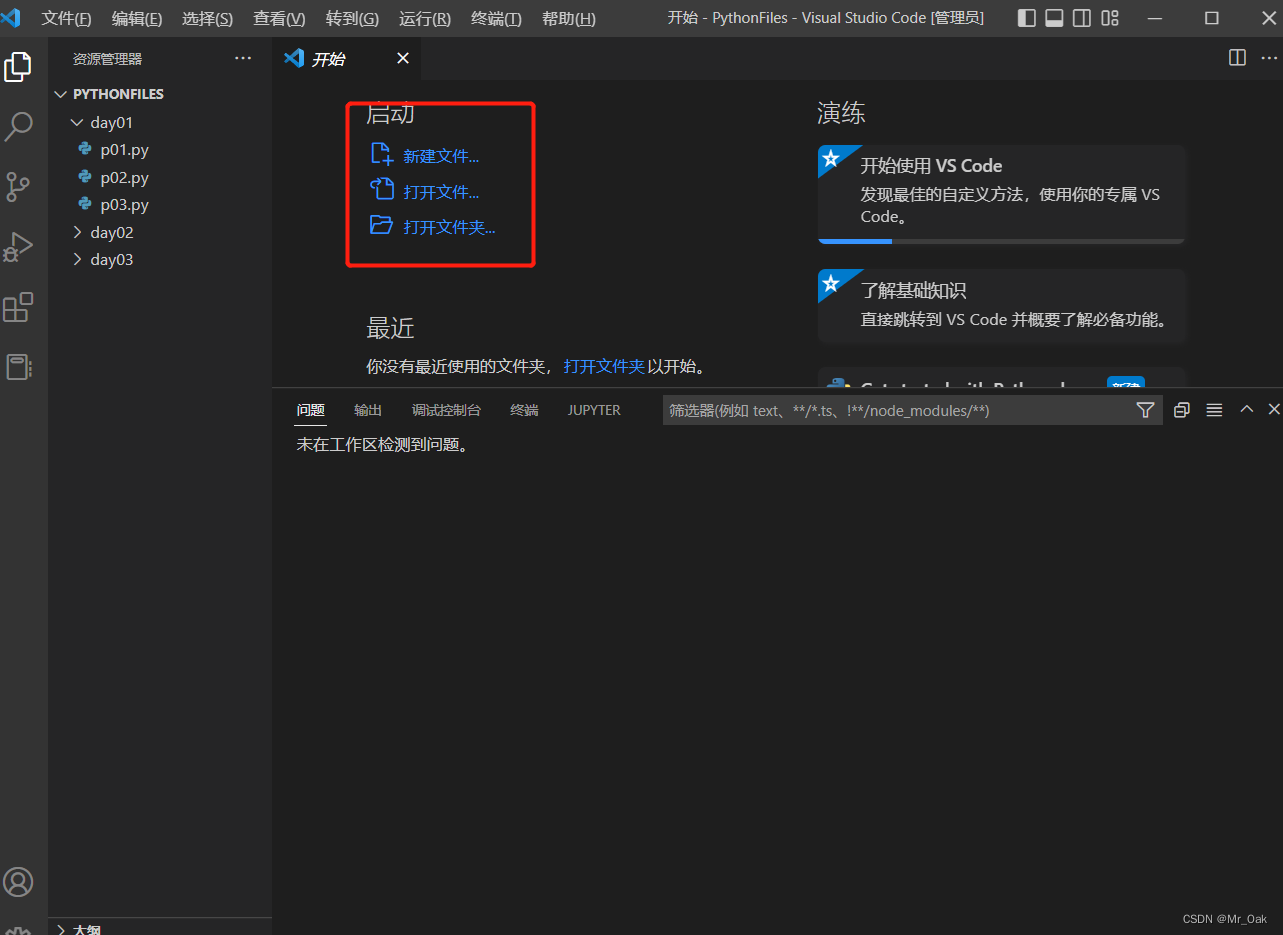The width and height of the screenshot is (1283, 935).
Task: Open the 开始使用 VS Code walkthrough card
Action: click(1002, 194)
